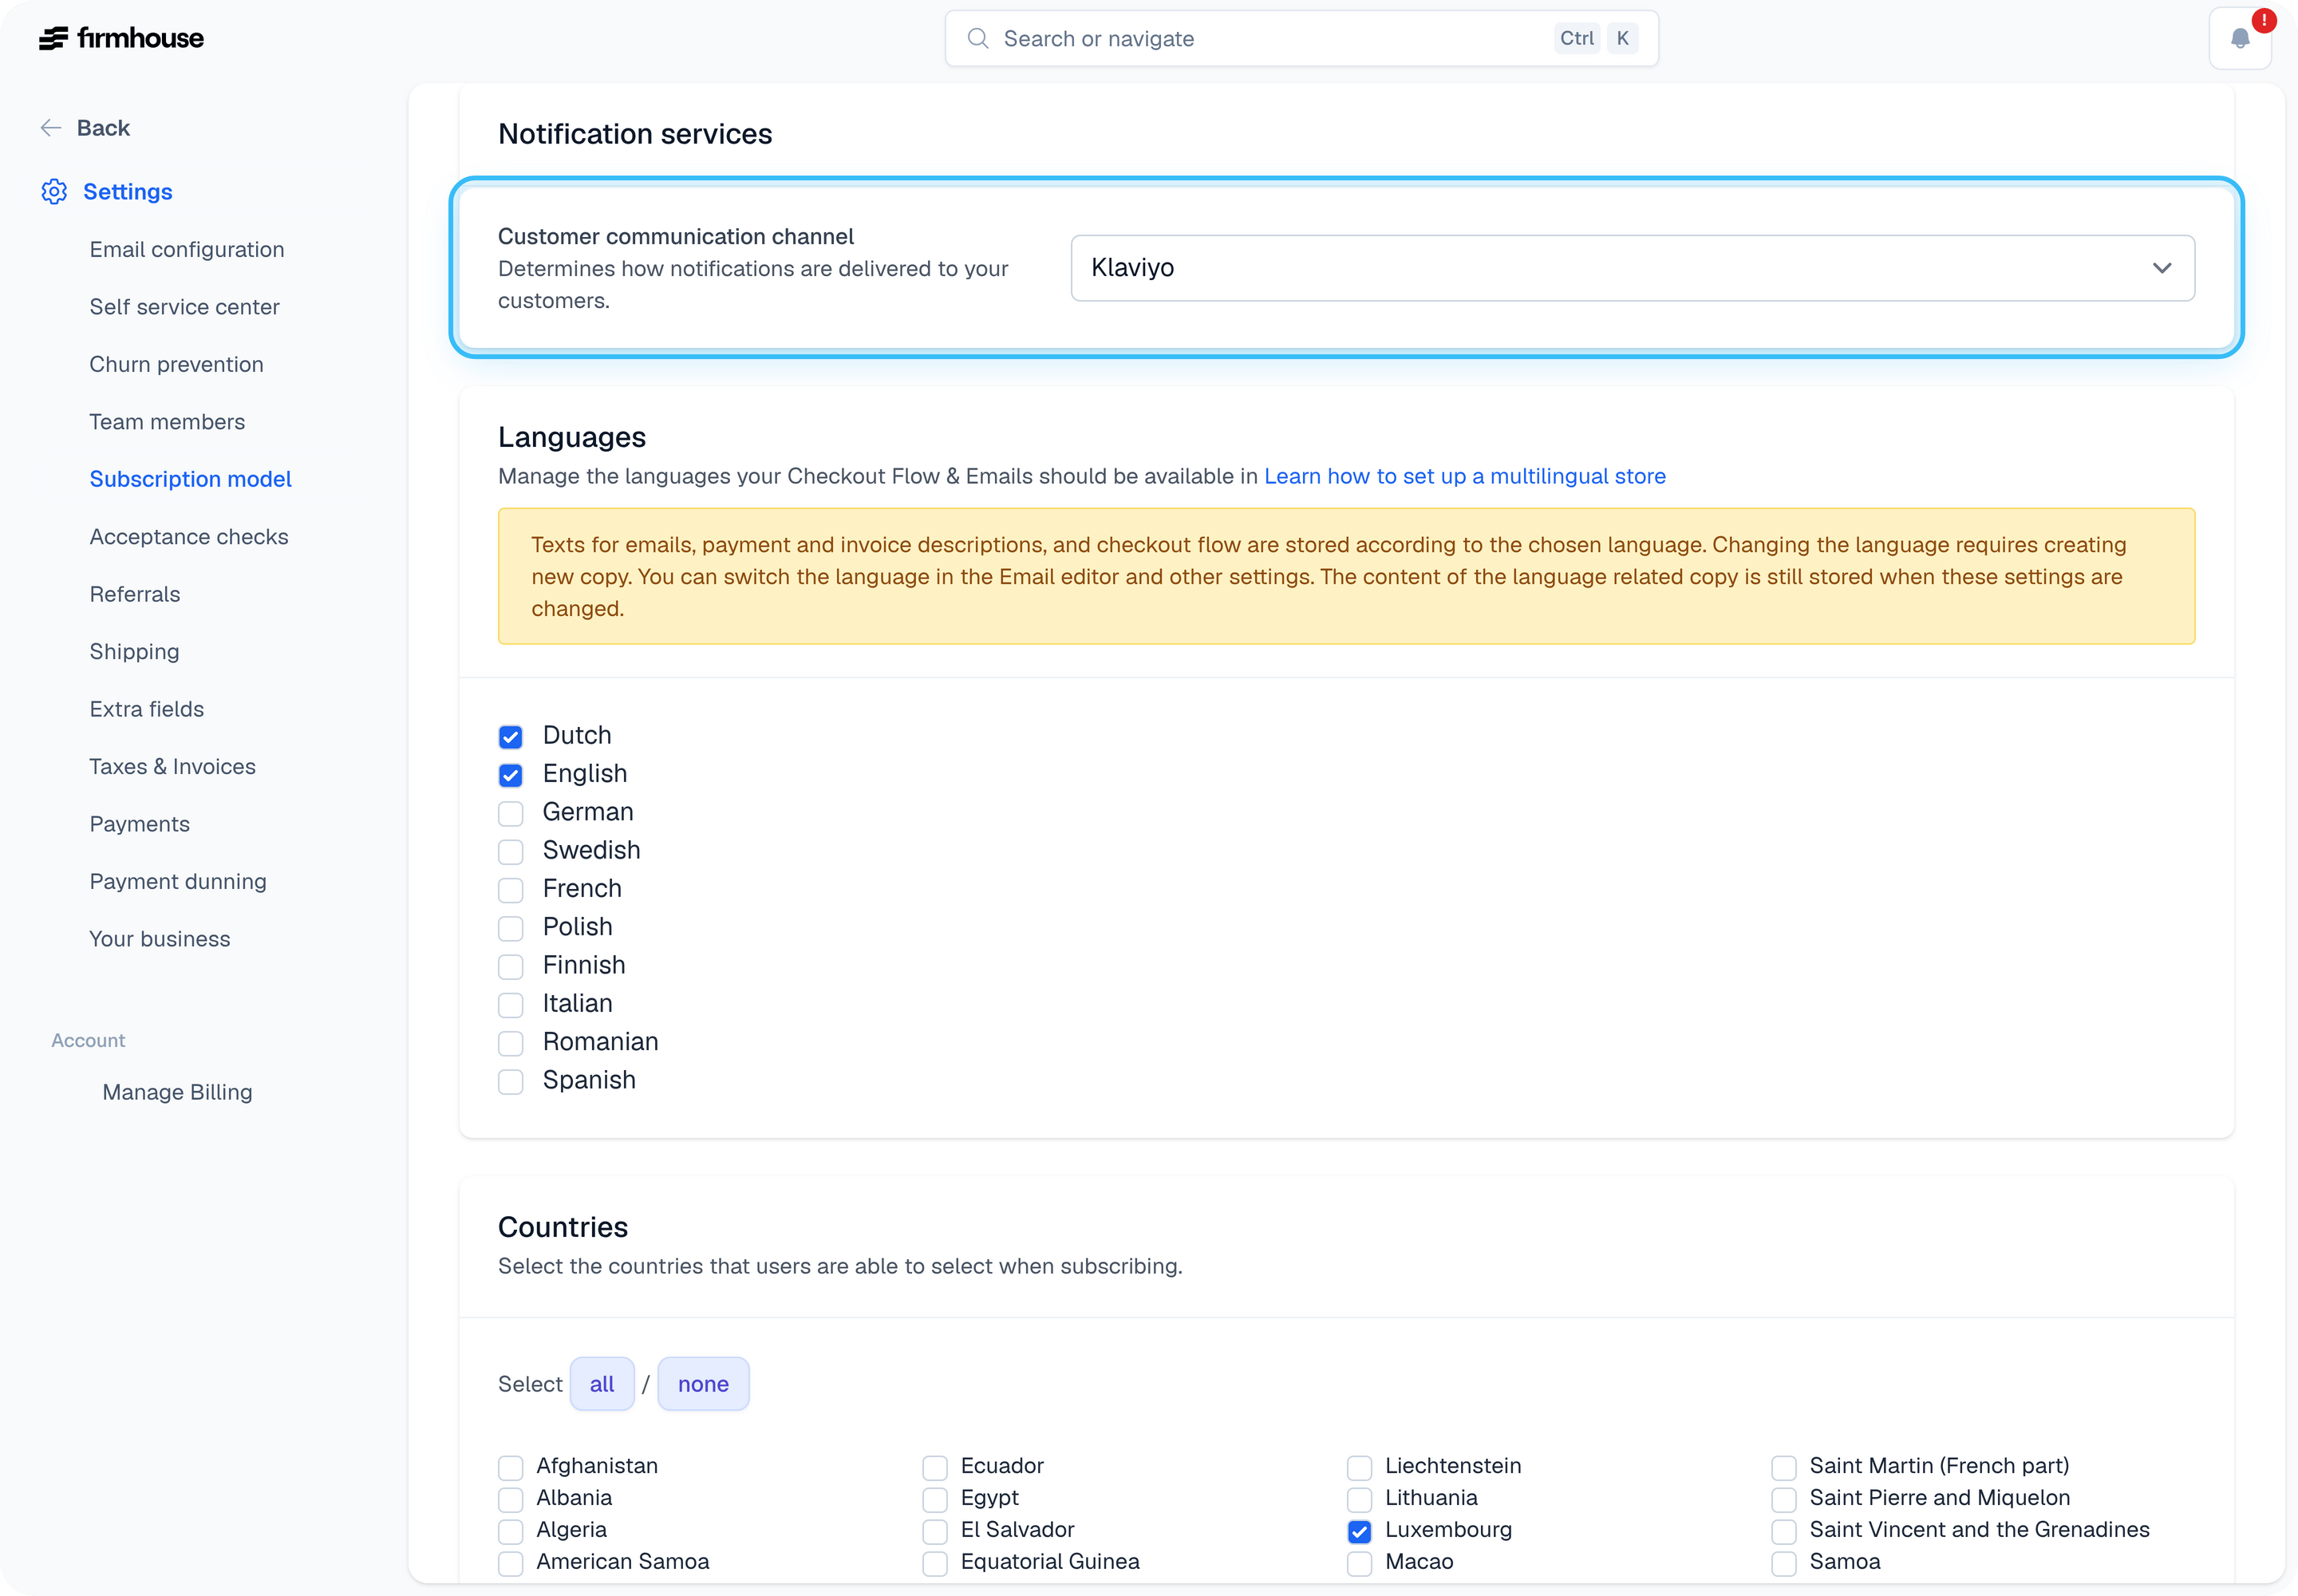Open the Customer communication channel dropdown

pos(1632,268)
